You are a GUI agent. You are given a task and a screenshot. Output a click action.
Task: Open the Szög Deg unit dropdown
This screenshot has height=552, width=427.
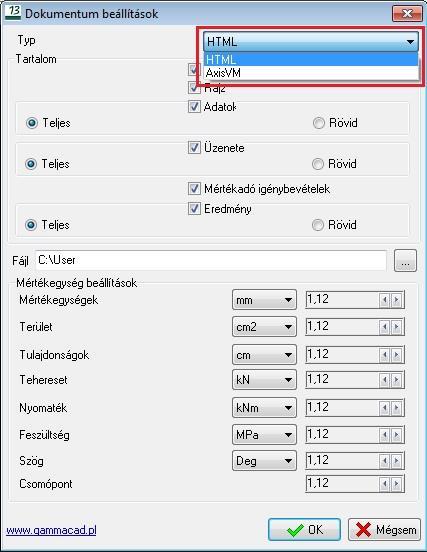click(264, 461)
